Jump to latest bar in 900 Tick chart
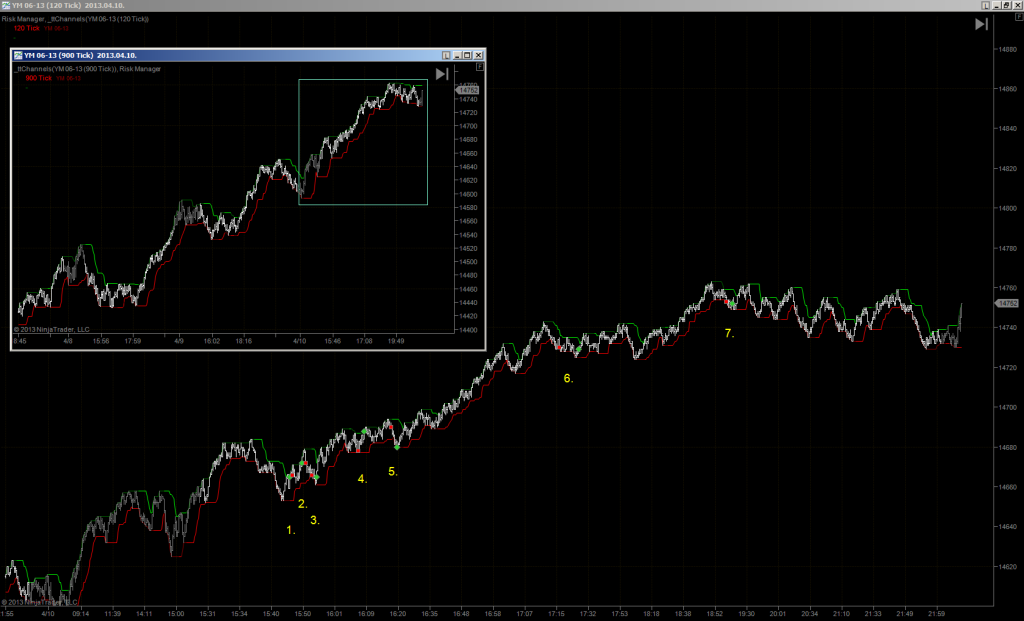The height and width of the screenshot is (621, 1024). click(442, 74)
